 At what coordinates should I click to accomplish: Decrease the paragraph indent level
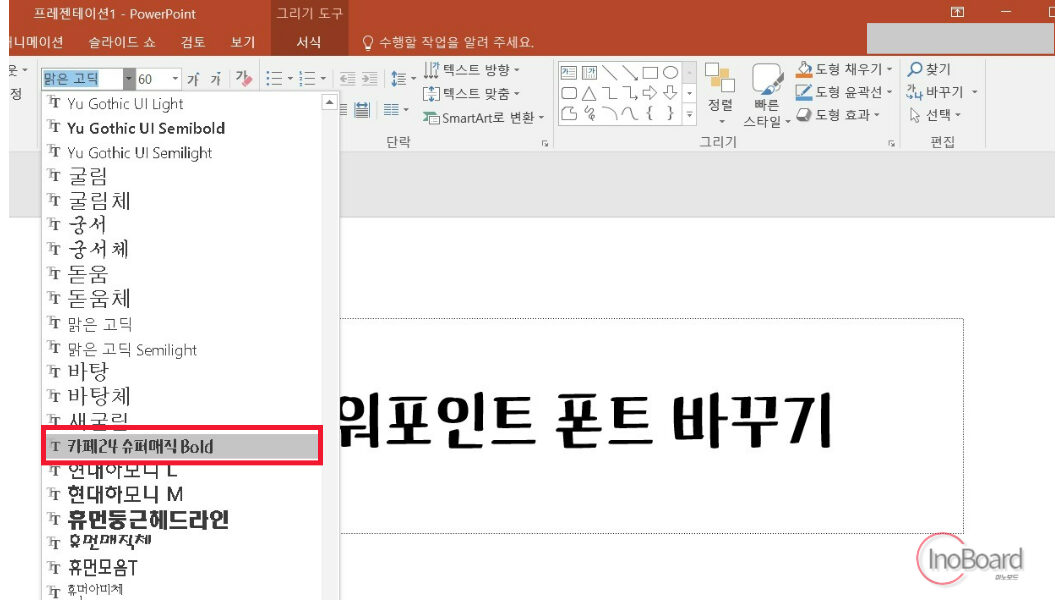(347, 79)
